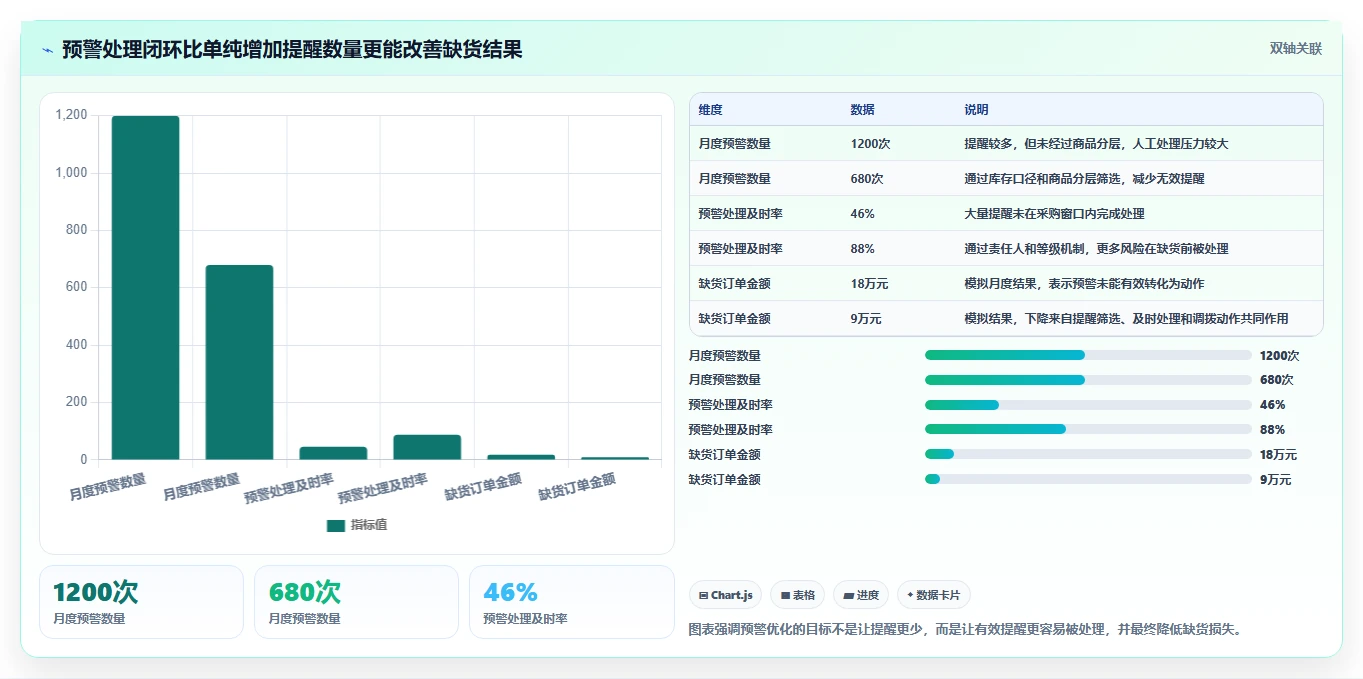Select the 数据卡片 chip
1363x679 pixels.
(x=933, y=595)
